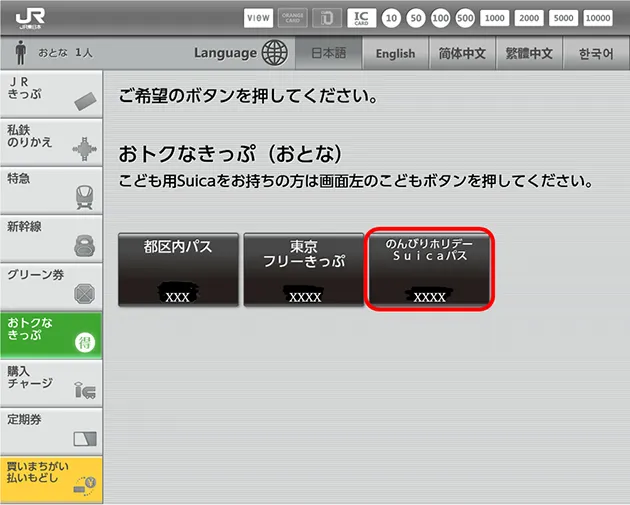This screenshot has height=505, width=630.
Task: Open the 定期券 commuter pass menu
Action: 51,432
